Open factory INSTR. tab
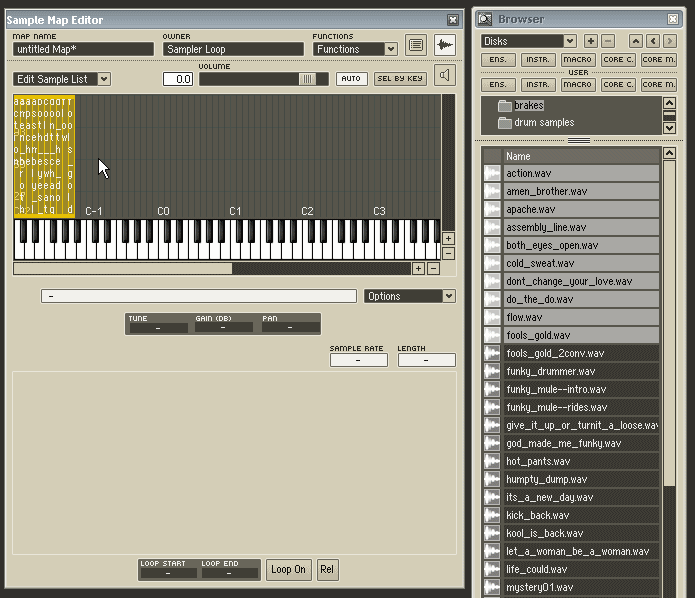Viewport: 695px width, 598px height. coord(538,59)
